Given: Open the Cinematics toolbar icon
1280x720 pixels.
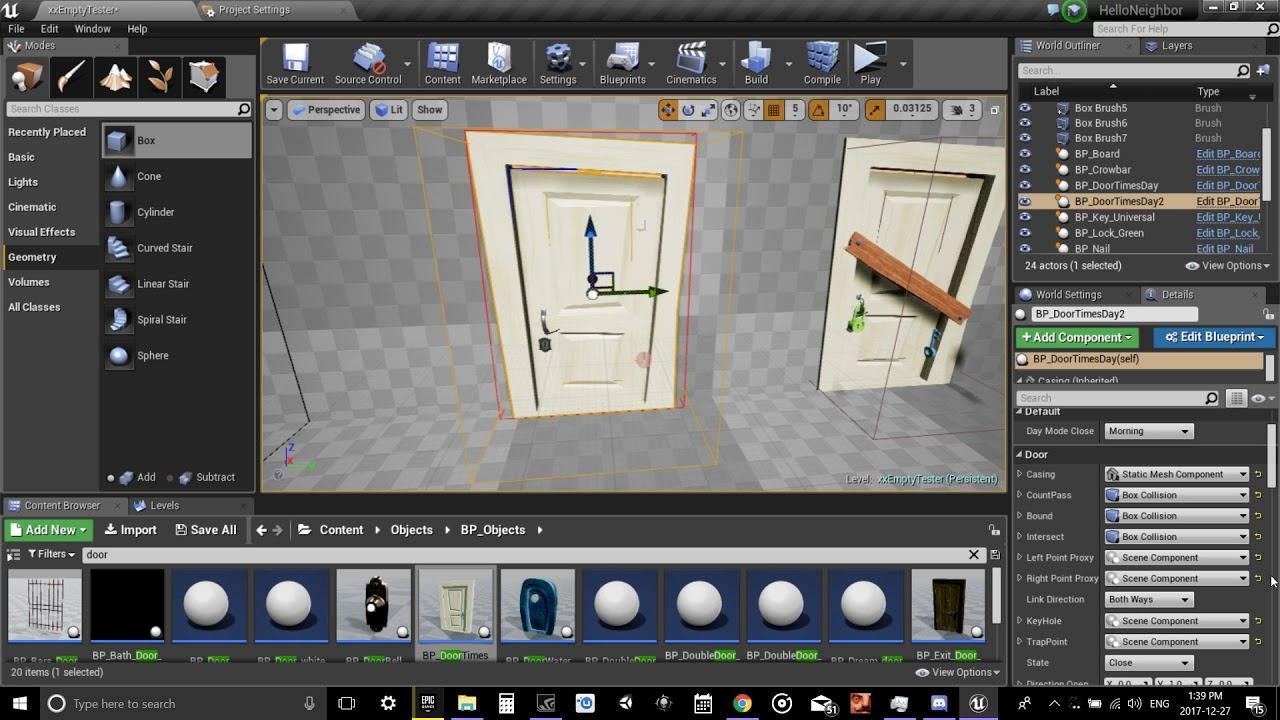Looking at the screenshot, I should tap(691, 64).
